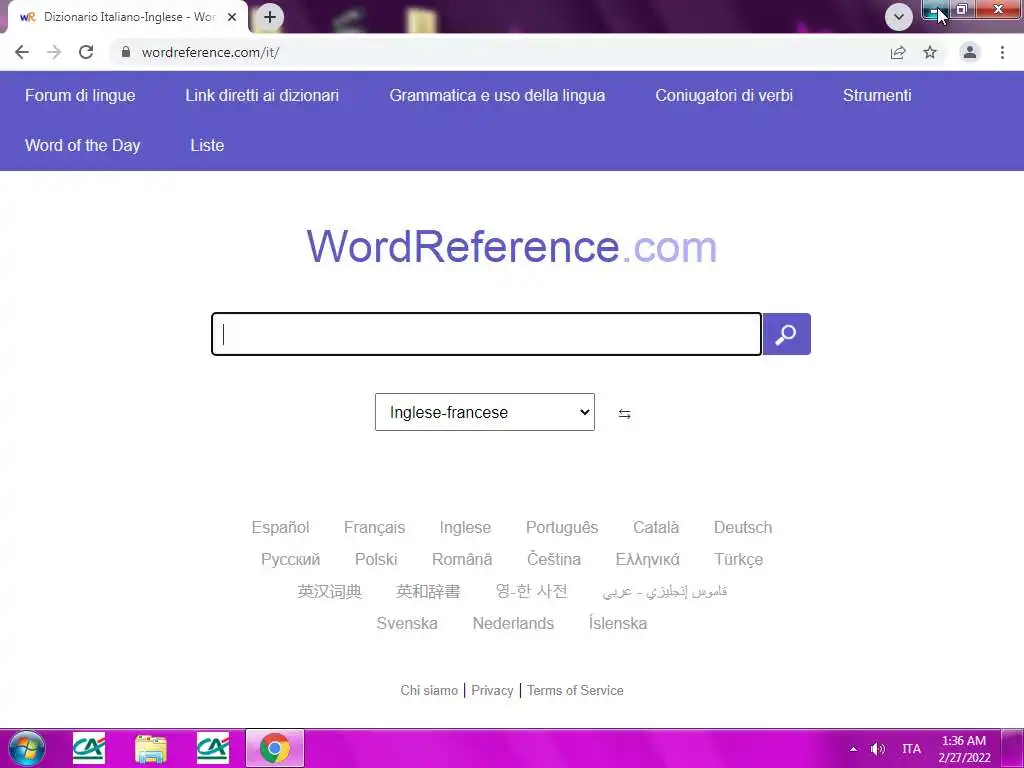Go back with the browser back arrow
This screenshot has width=1024, height=768.
point(22,52)
